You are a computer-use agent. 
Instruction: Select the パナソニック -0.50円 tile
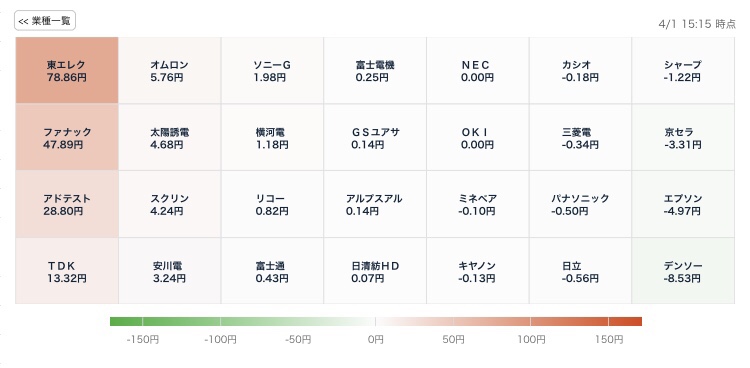[580, 204]
